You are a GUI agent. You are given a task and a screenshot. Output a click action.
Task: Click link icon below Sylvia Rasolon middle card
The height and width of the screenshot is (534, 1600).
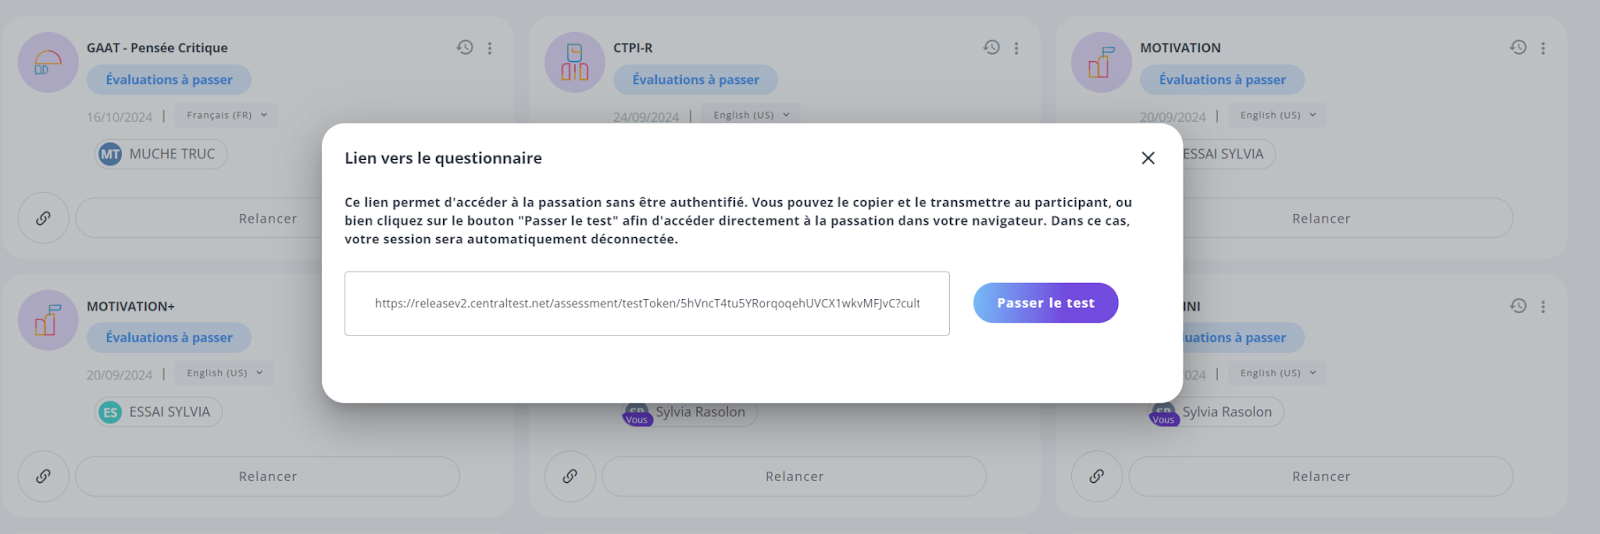click(x=570, y=476)
